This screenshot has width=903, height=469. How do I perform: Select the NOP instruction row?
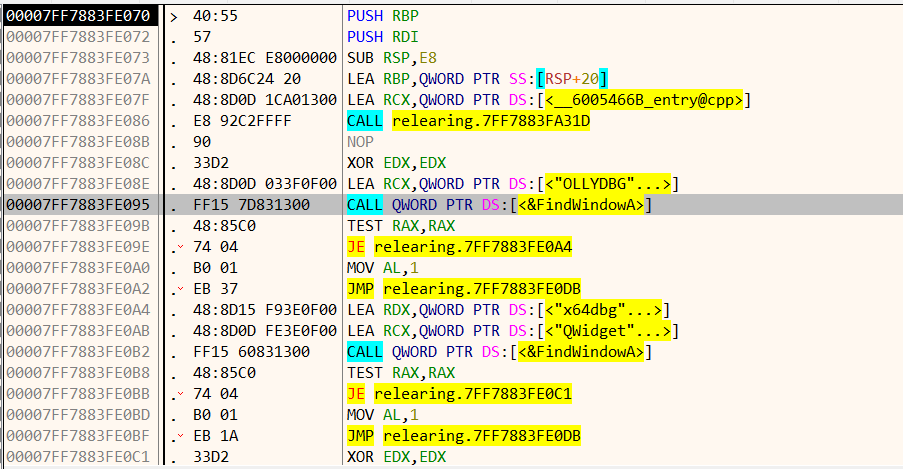click(358, 142)
